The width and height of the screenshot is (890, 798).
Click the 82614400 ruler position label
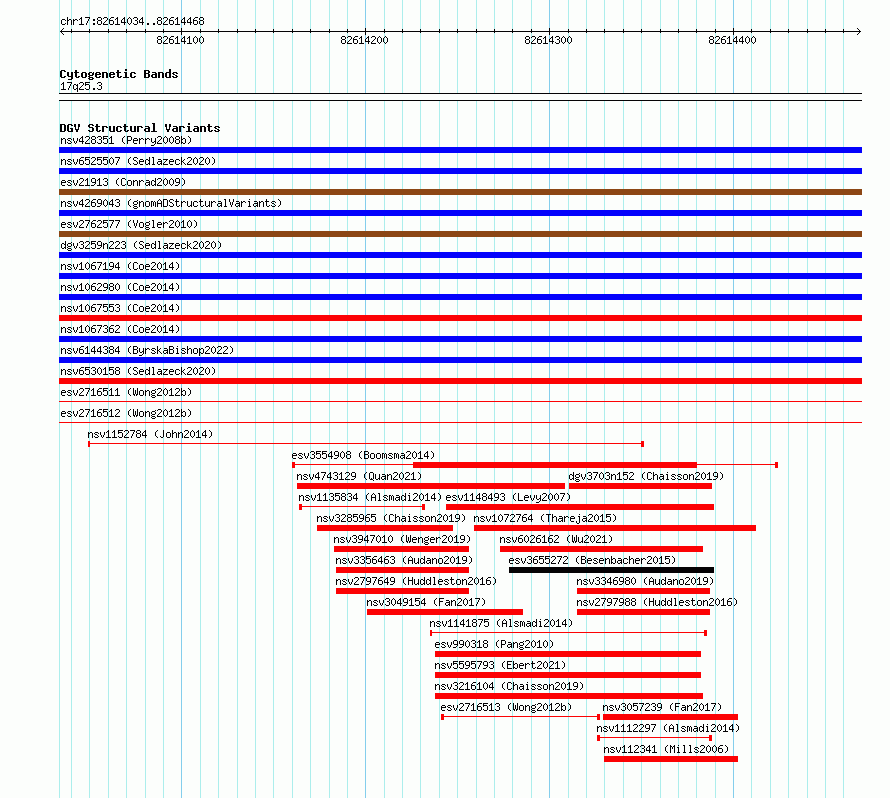[x=732, y=40]
